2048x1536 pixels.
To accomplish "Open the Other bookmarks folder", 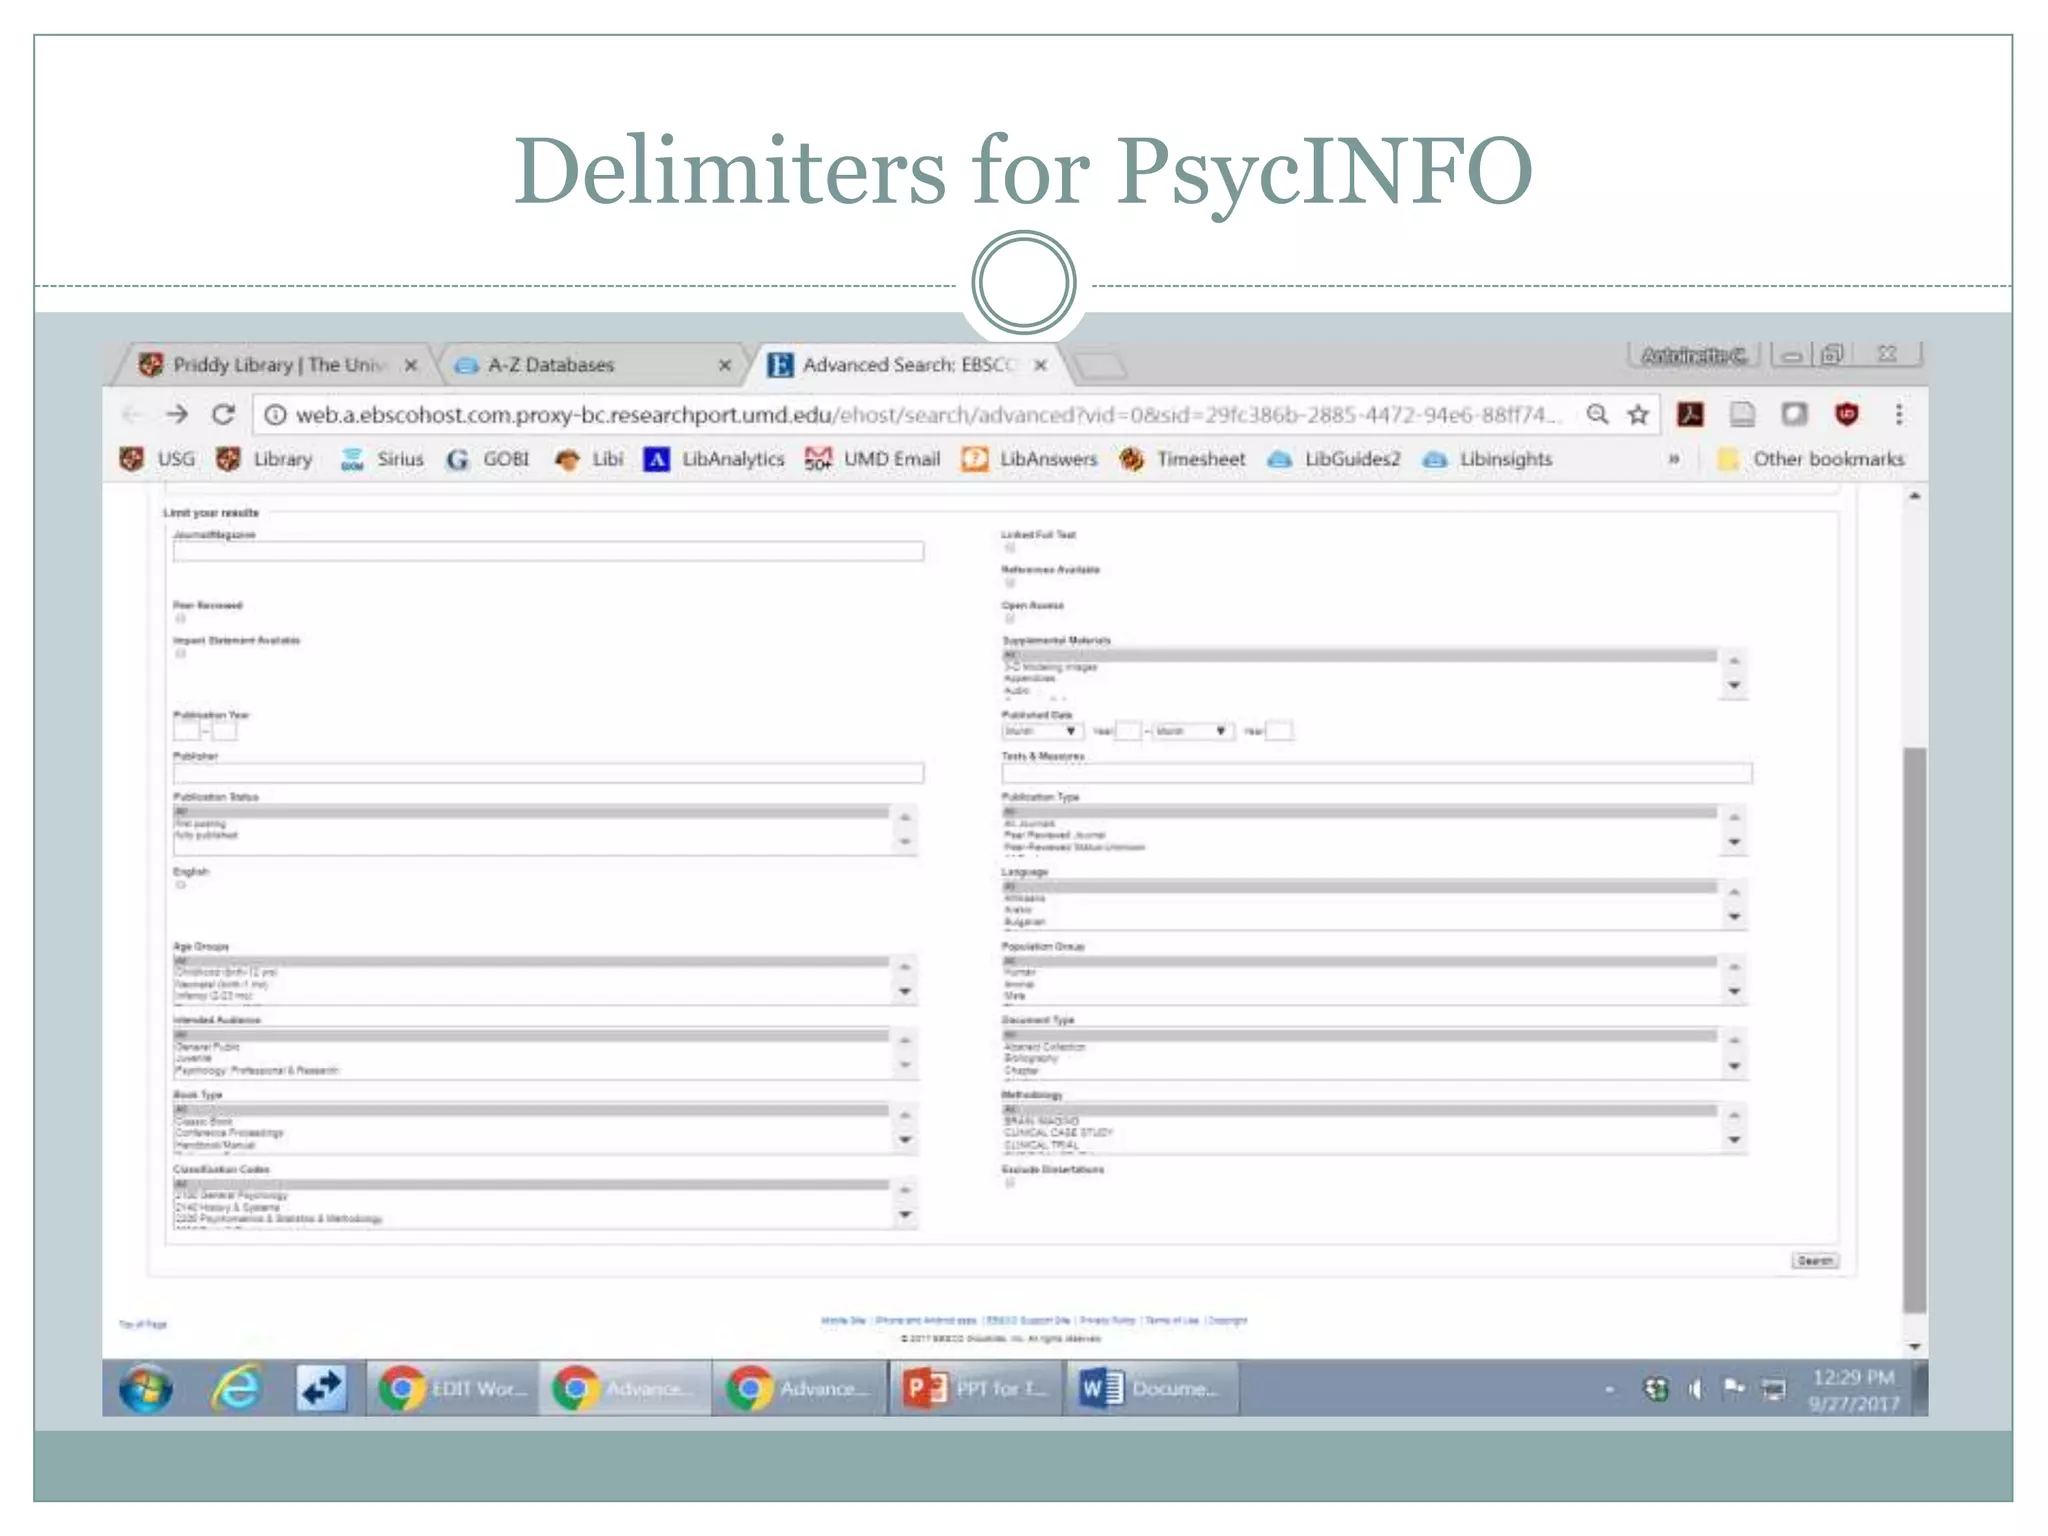I will coord(1811,459).
